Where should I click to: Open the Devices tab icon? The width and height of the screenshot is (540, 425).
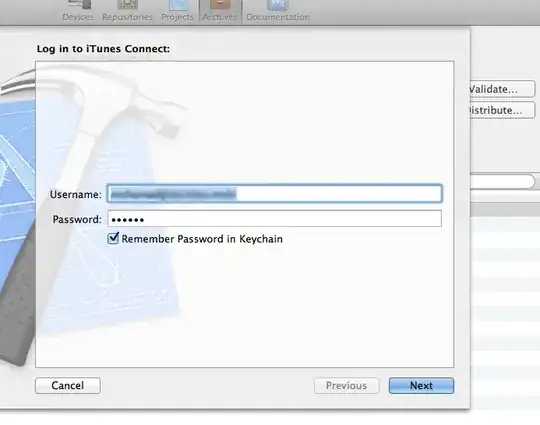coord(80,4)
